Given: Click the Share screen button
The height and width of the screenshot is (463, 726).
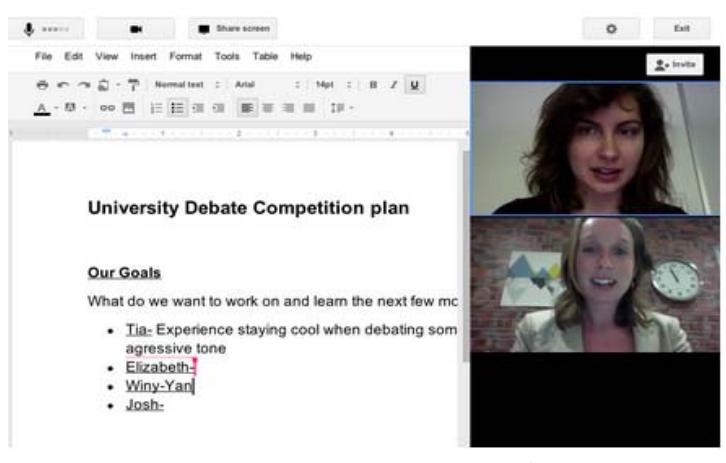Looking at the screenshot, I should [x=233, y=29].
